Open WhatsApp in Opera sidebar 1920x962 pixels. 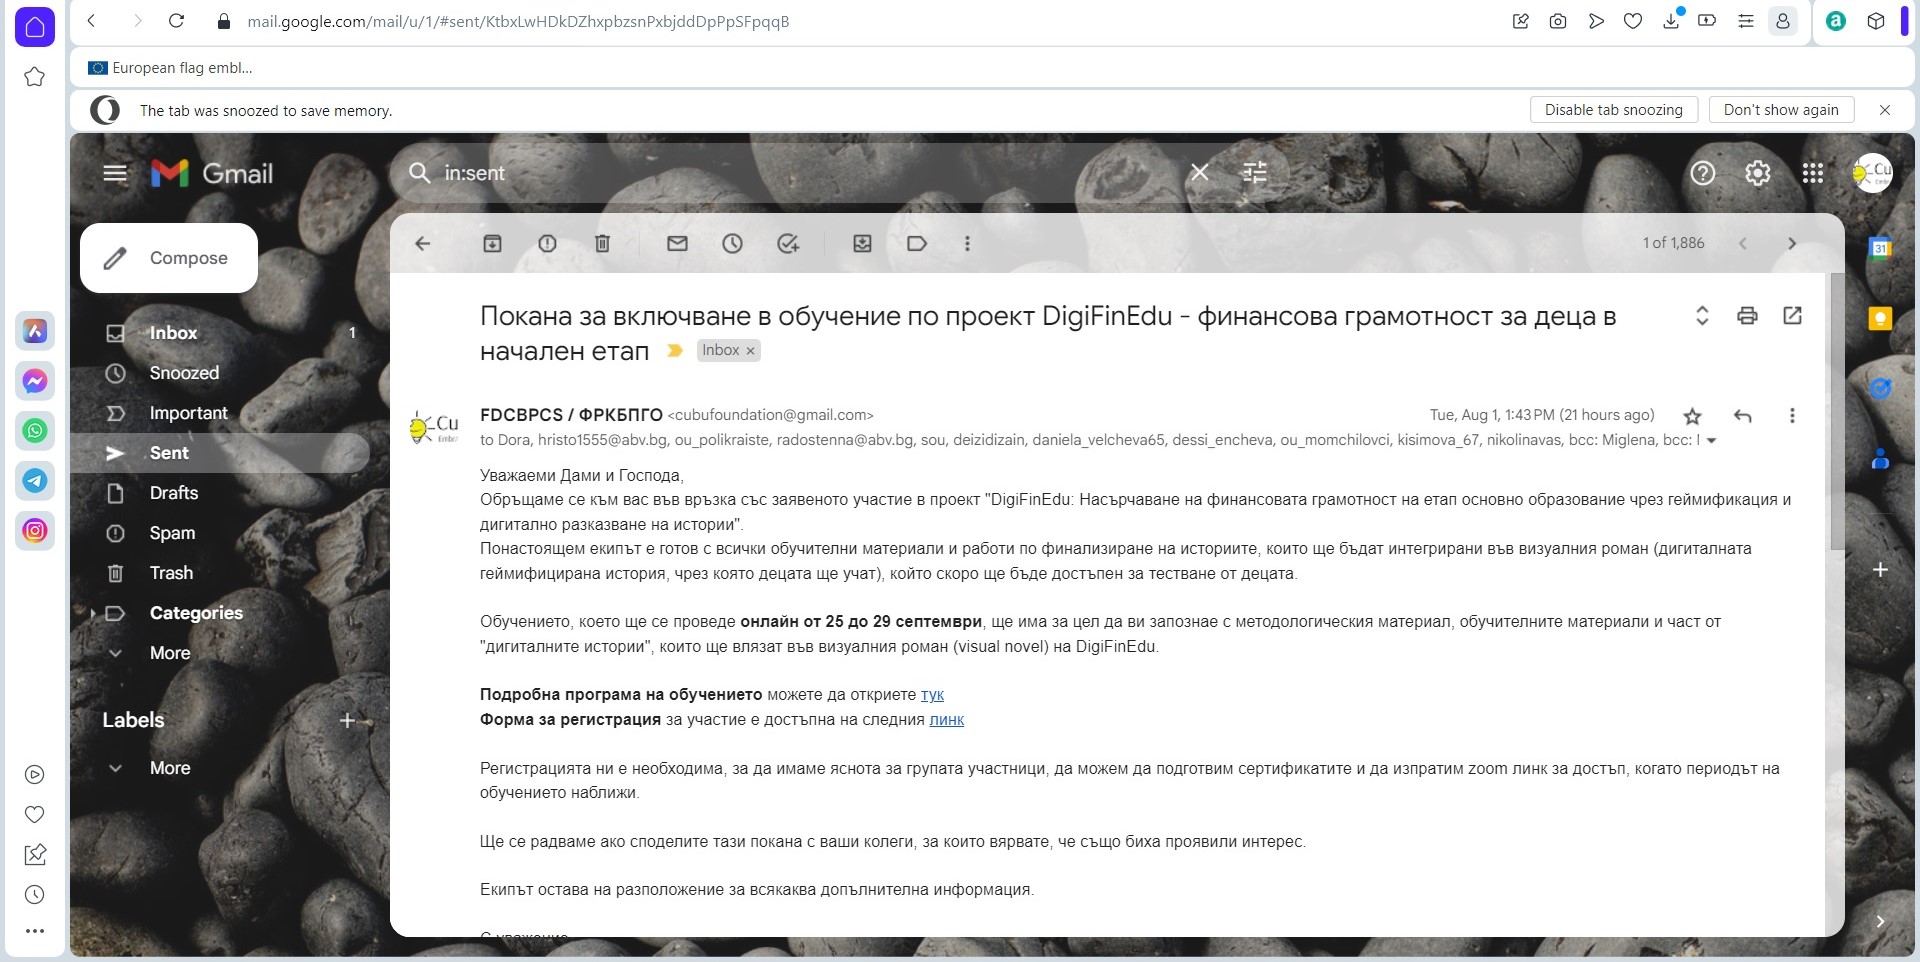(x=35, y=431)
